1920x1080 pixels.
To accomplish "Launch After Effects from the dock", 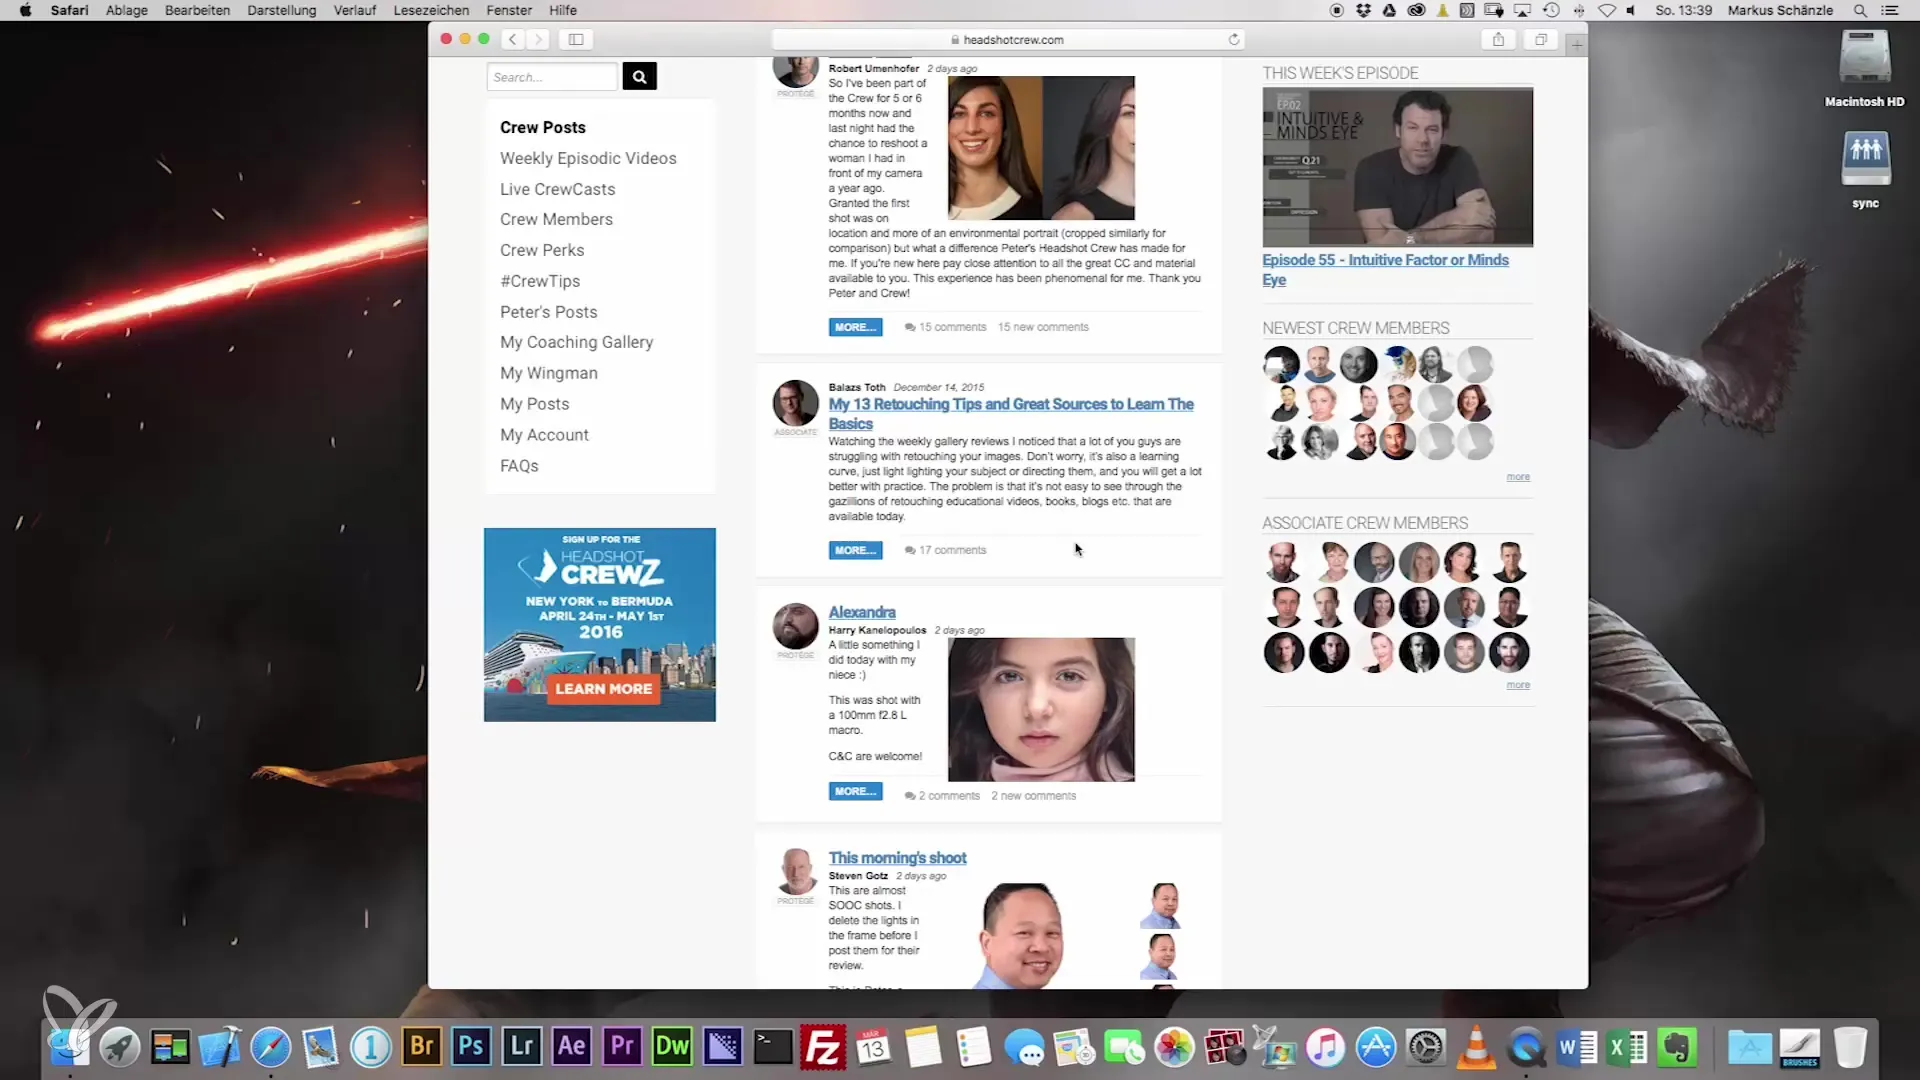I will tap(572, 1047).
